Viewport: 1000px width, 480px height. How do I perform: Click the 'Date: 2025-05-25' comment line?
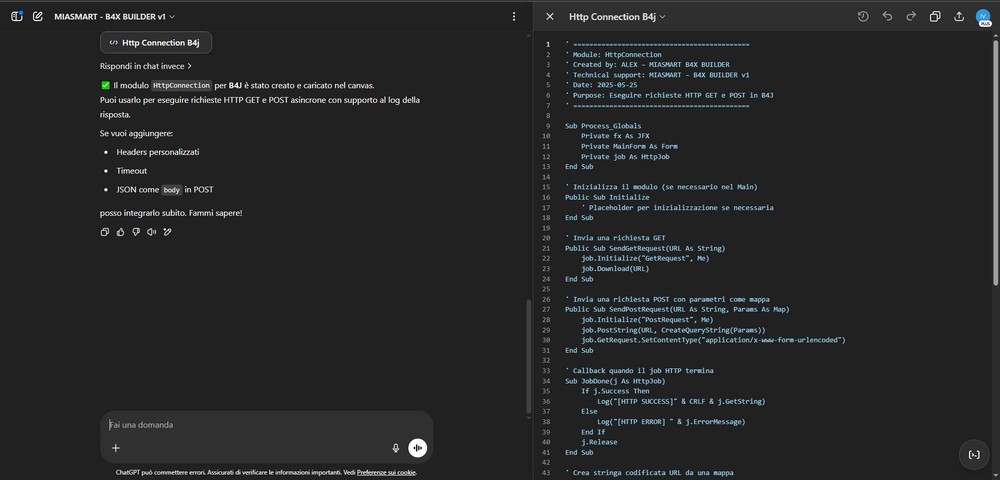[x=601, y=85]
